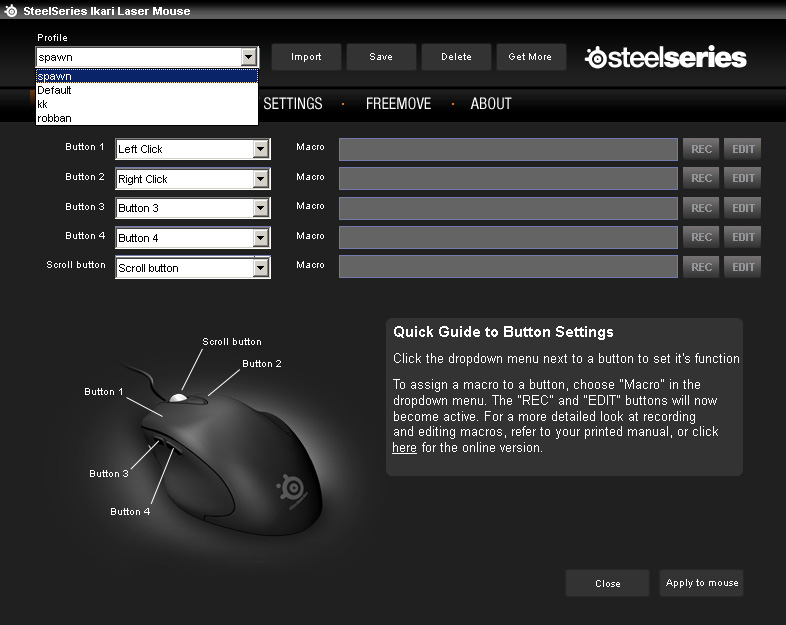Screen dimensions: 786x625
Task: Click the Button 4 Macro field
Action: [x=508, y=237]
